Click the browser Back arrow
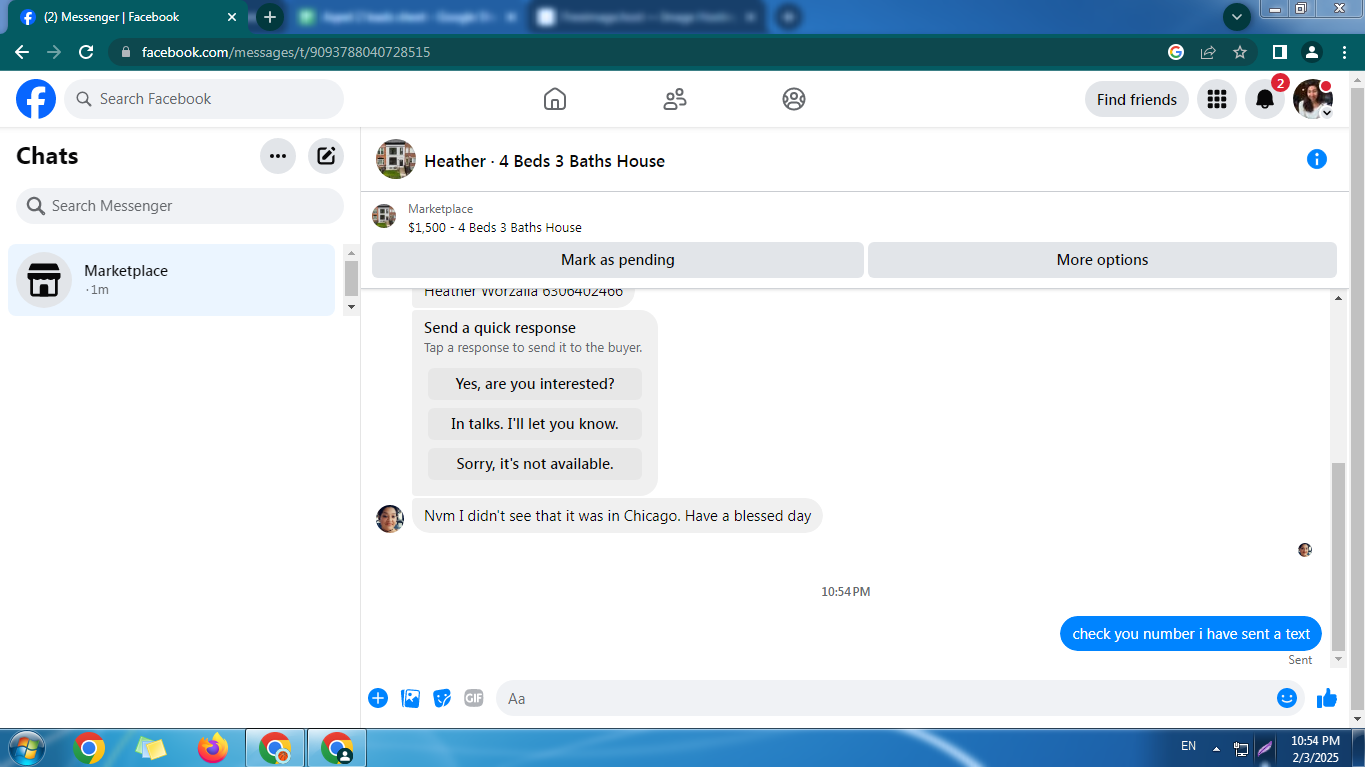The height and width of the screenshot is (767, 1365). point(22,52)
